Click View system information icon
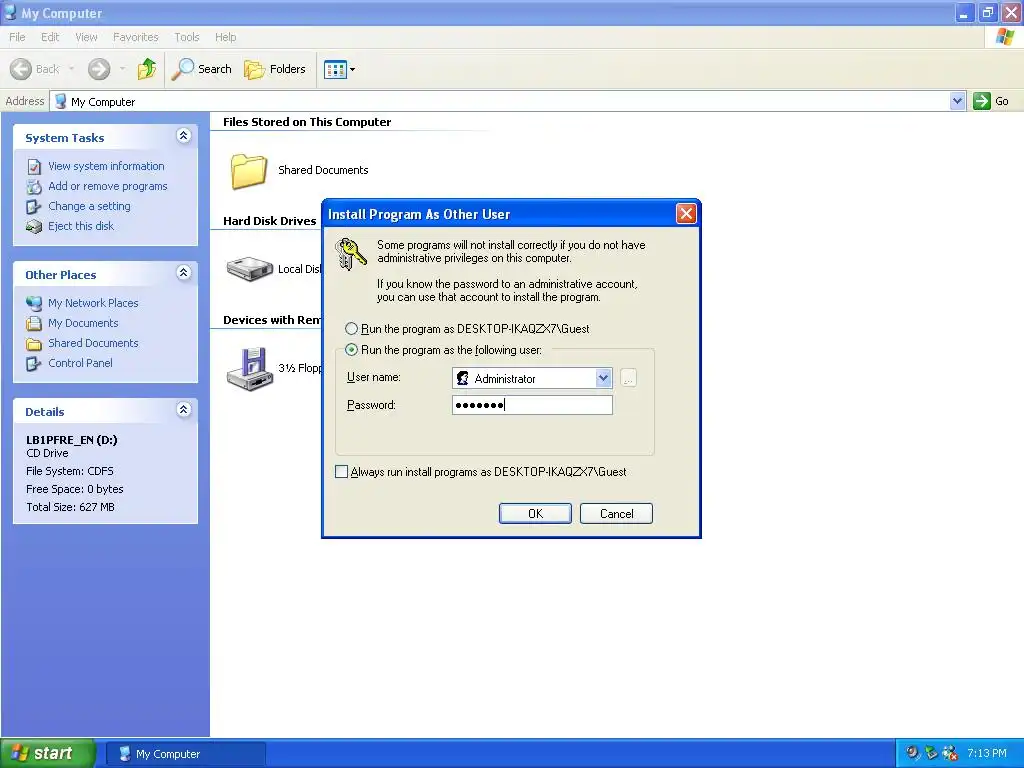The height and width of the screenshot is (768, 1024). [34, 167]
